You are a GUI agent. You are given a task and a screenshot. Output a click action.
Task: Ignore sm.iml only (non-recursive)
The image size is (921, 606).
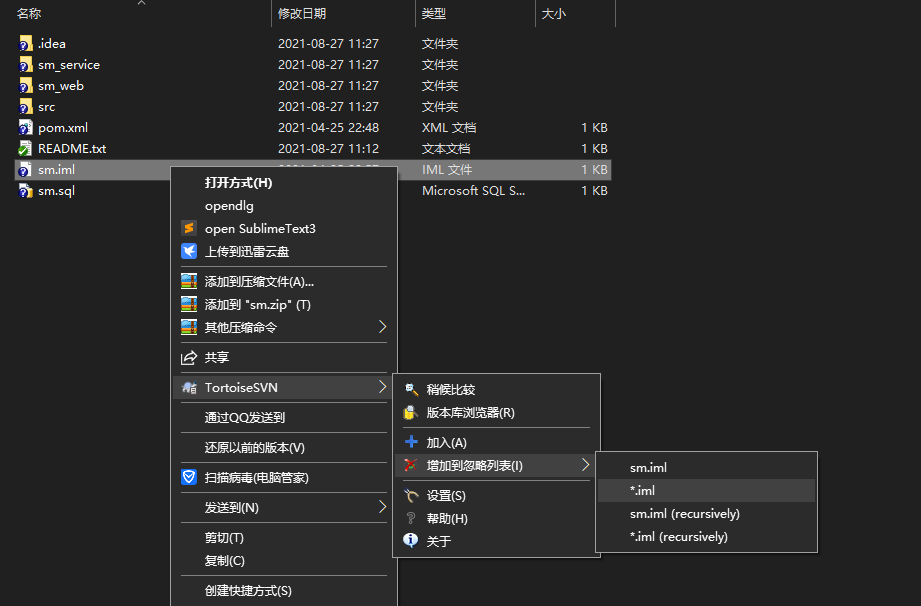707,467
